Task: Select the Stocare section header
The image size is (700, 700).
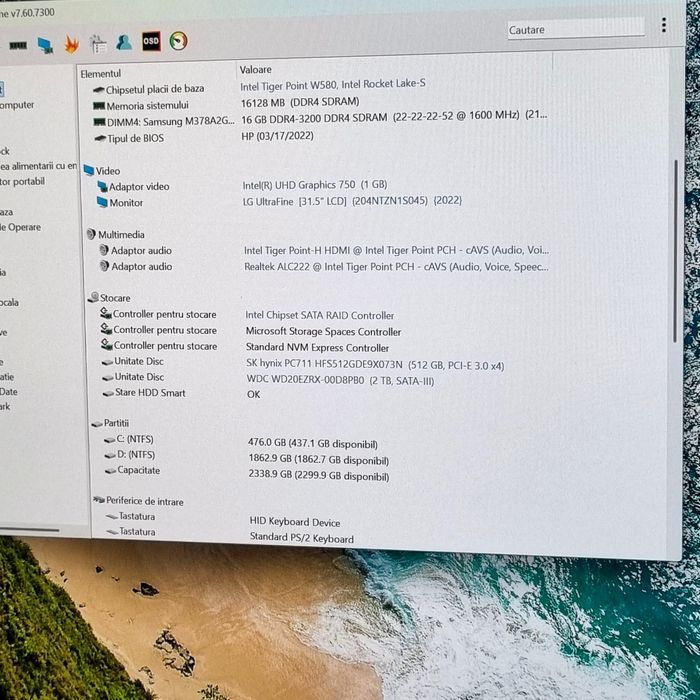Action: point(109,298)
